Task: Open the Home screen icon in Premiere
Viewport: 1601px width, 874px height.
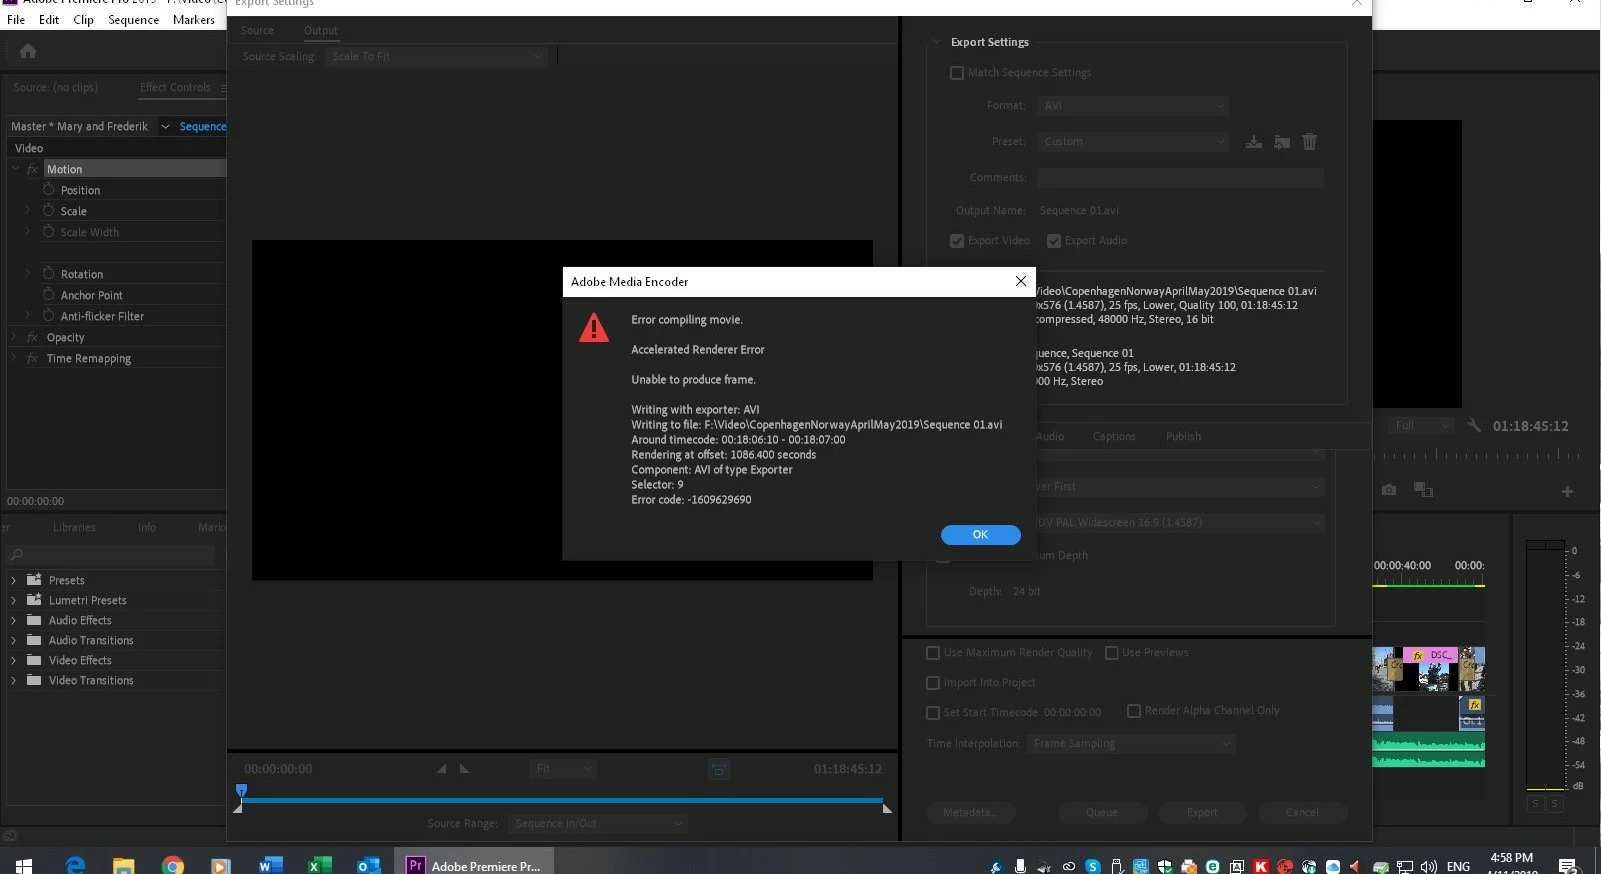Action: 28,51
